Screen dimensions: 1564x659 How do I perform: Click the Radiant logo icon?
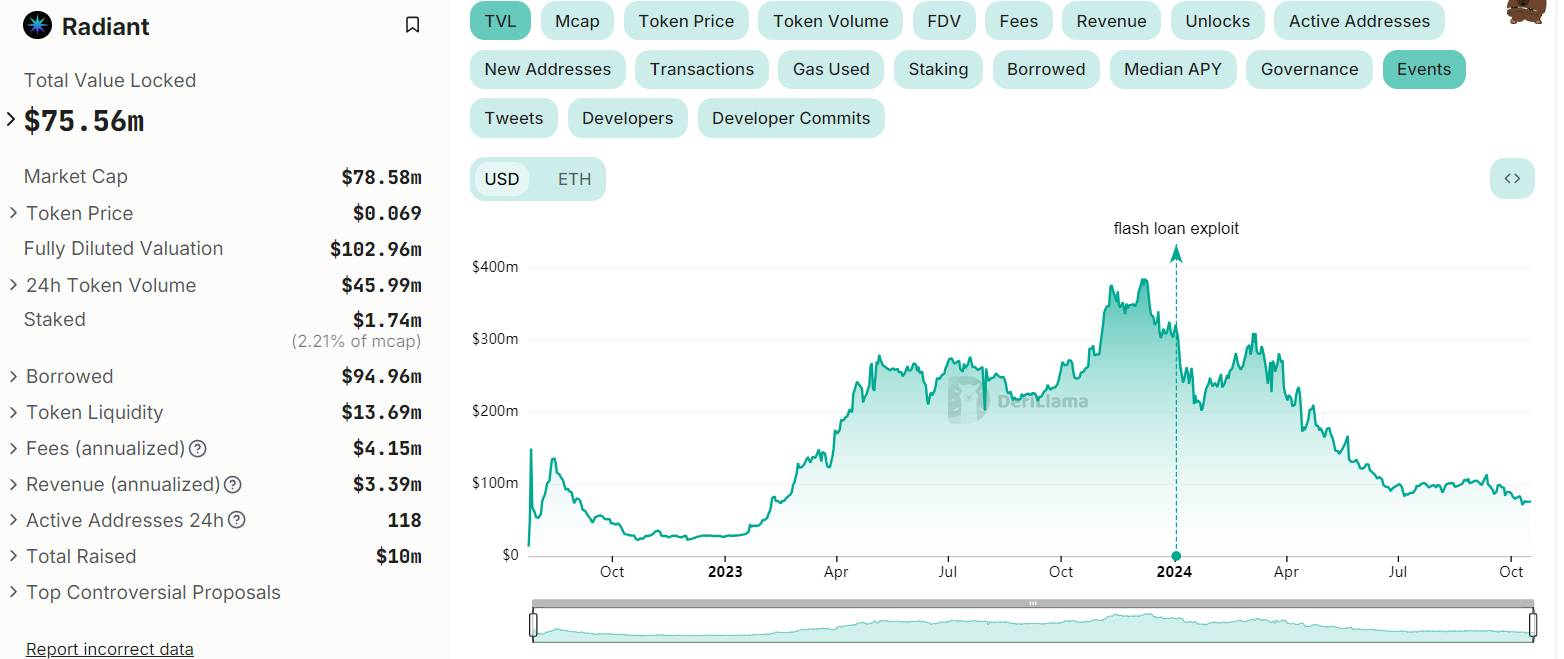pyautogui.click(x=37, y=25)
